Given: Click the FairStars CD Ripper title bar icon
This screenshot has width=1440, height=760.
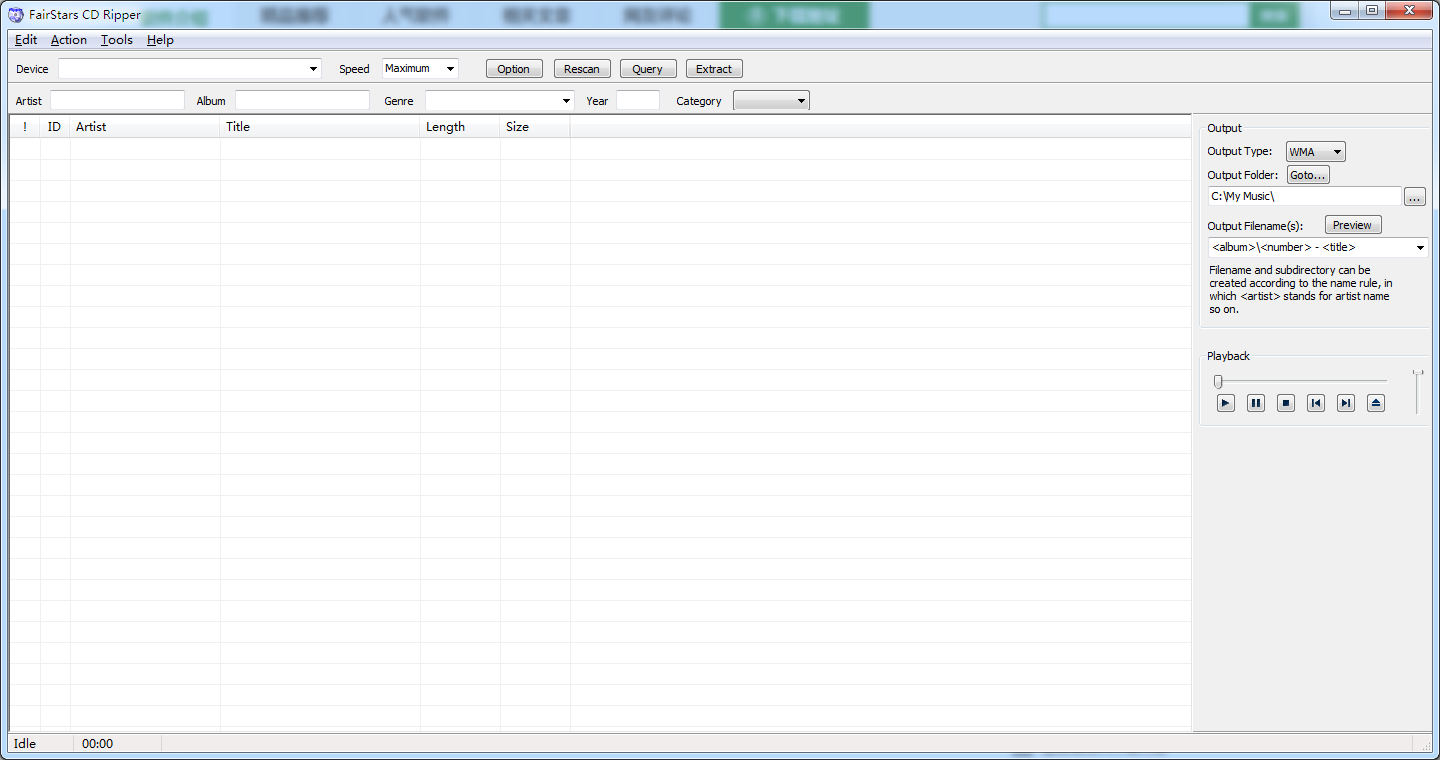Looking at the screenshot, I should [16, 15].
